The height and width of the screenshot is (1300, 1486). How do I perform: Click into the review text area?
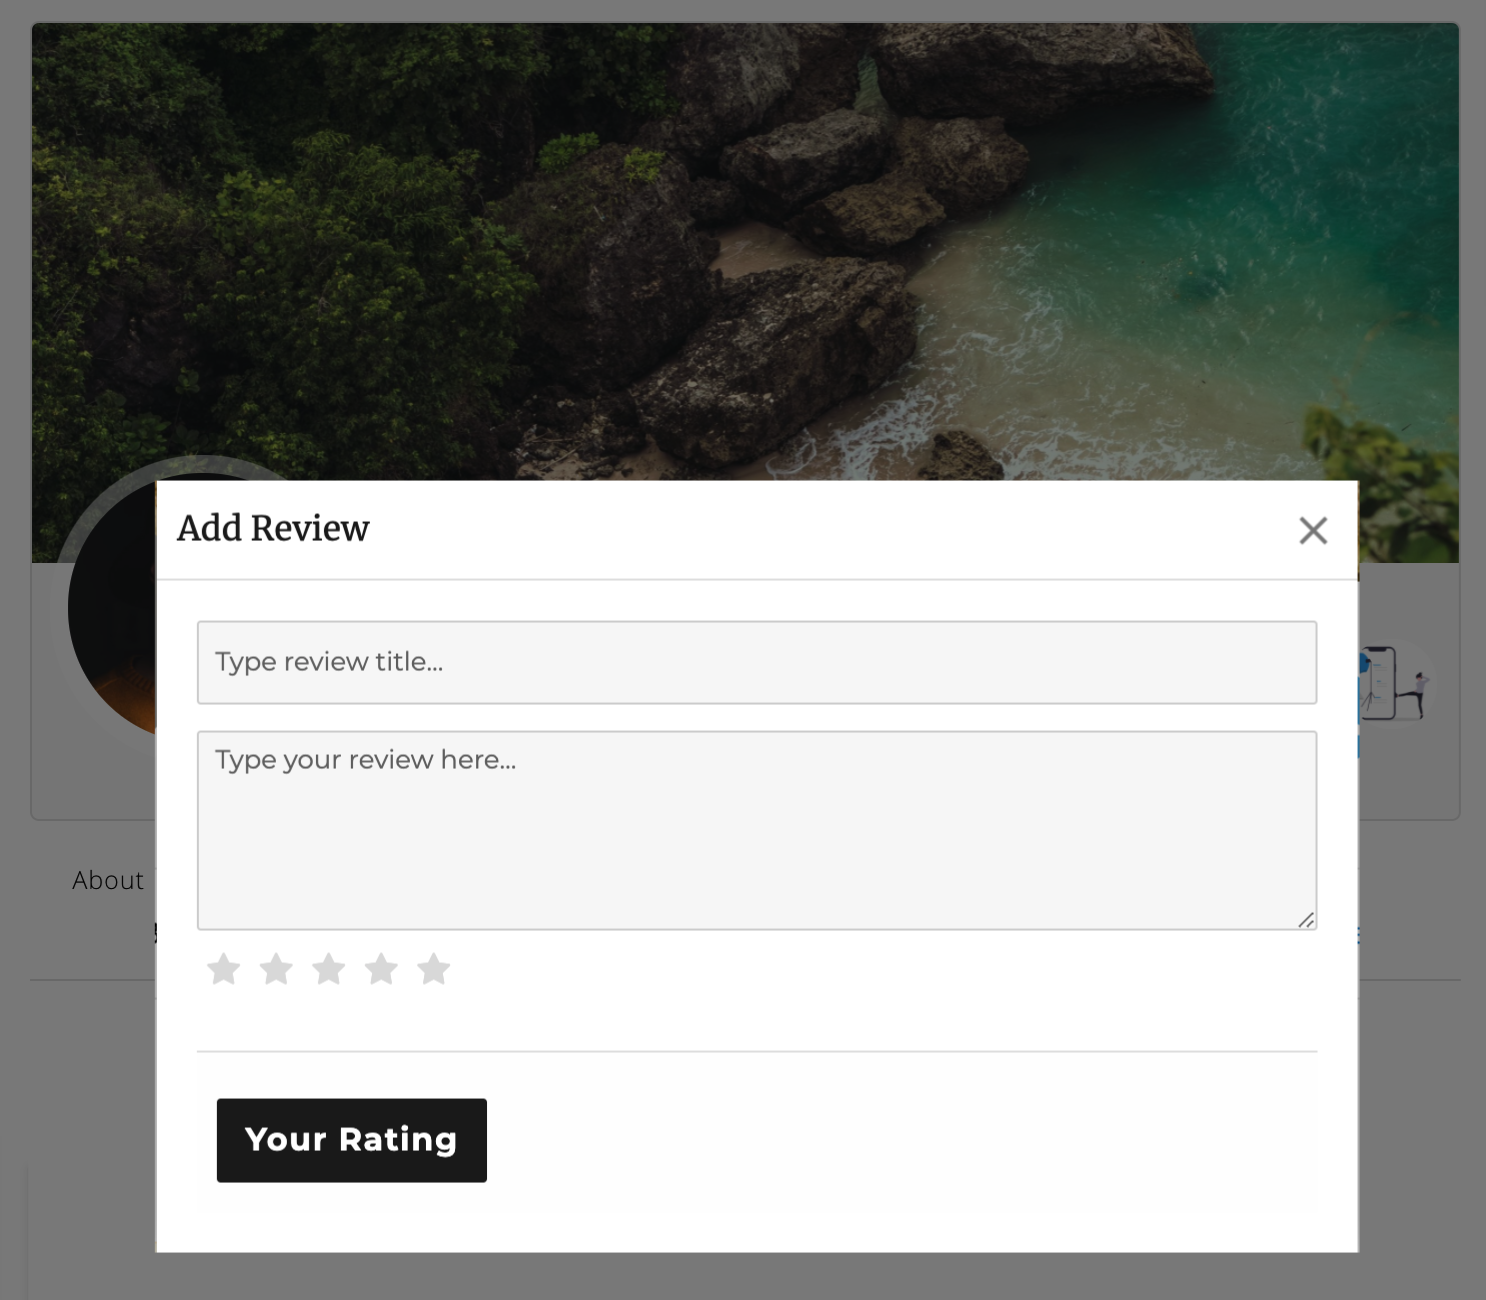click(x=756, y=830)
